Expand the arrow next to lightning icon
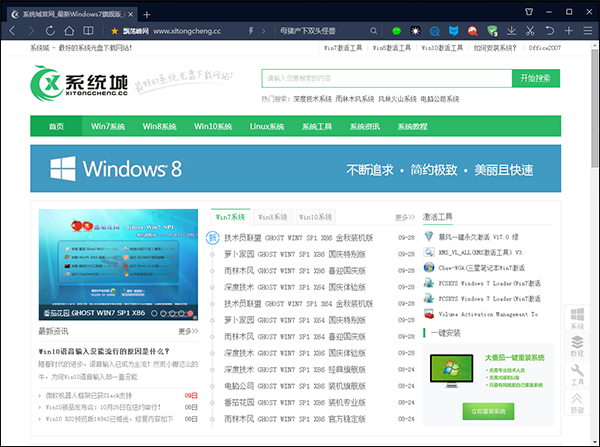Screen dimensions: 600x447 (263, 31)
